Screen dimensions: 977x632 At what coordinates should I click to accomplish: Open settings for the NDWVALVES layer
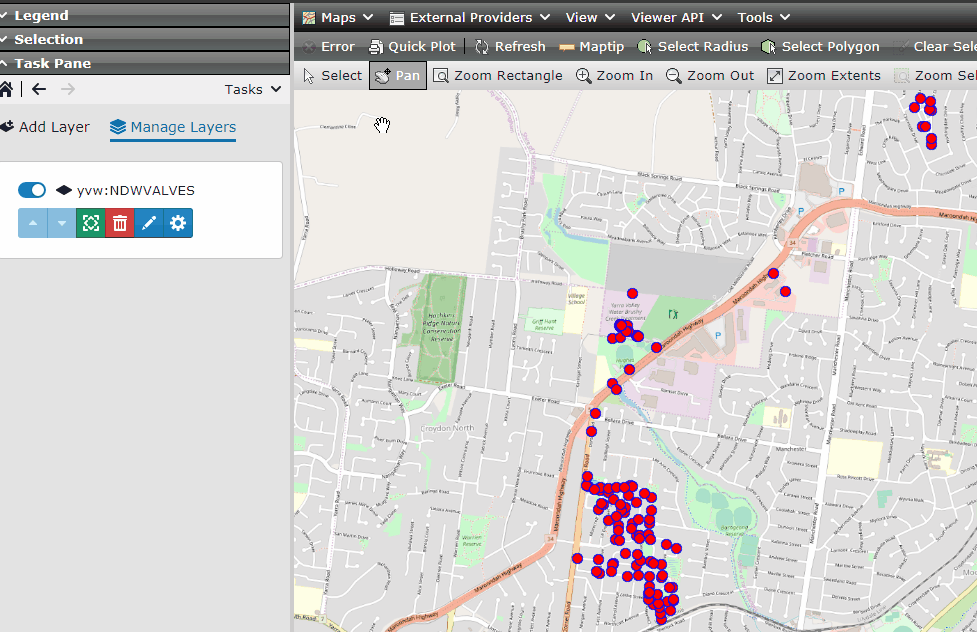tap(177, 223)
